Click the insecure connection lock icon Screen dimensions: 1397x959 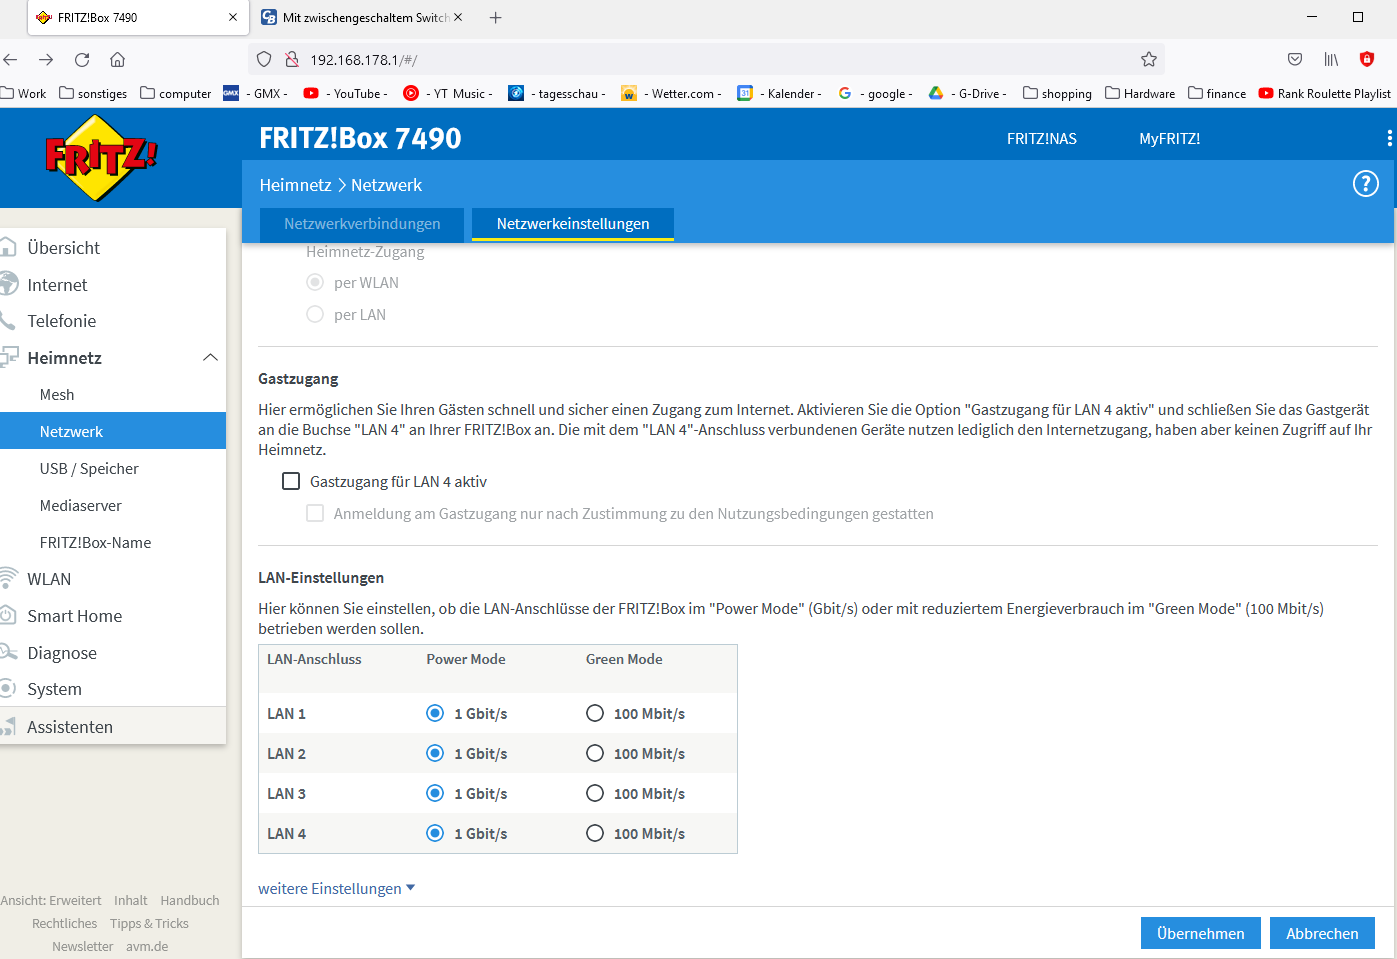292,60
